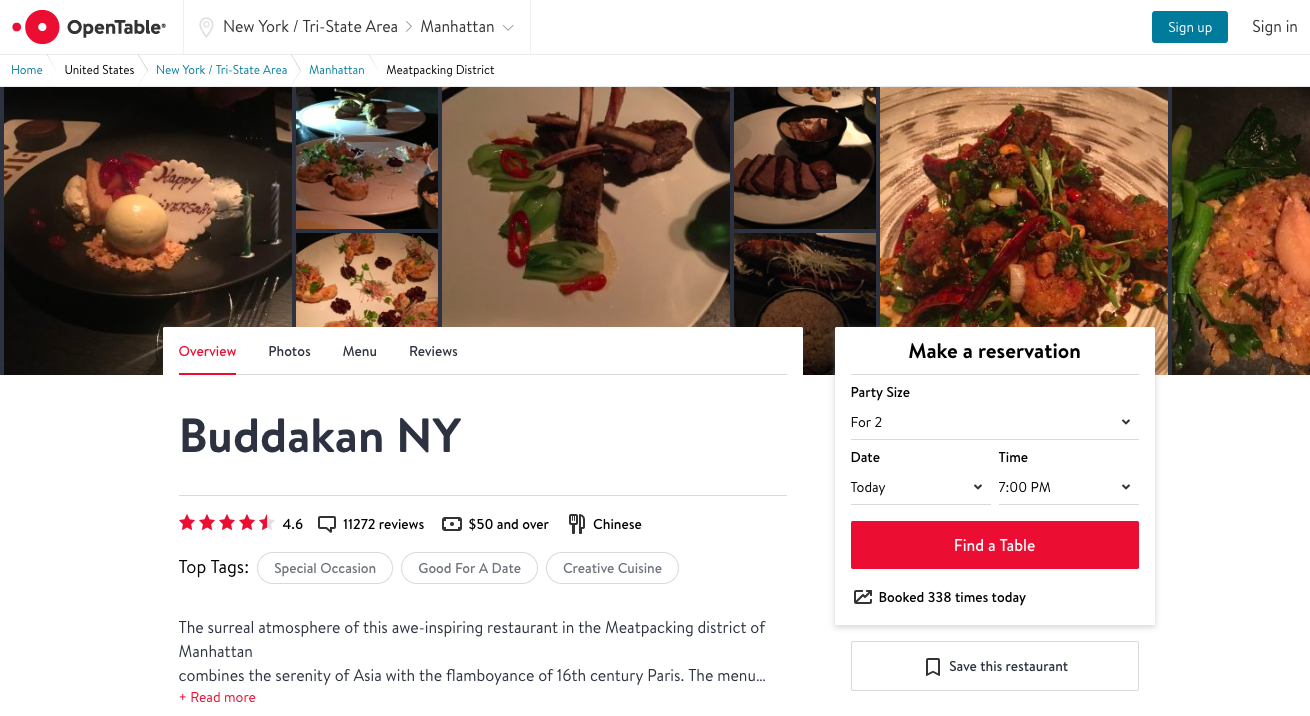Image resolution: width=1310 pixels, height=716 pixels.
Task: Click the Sign up button
Action: coord(1189,27)
